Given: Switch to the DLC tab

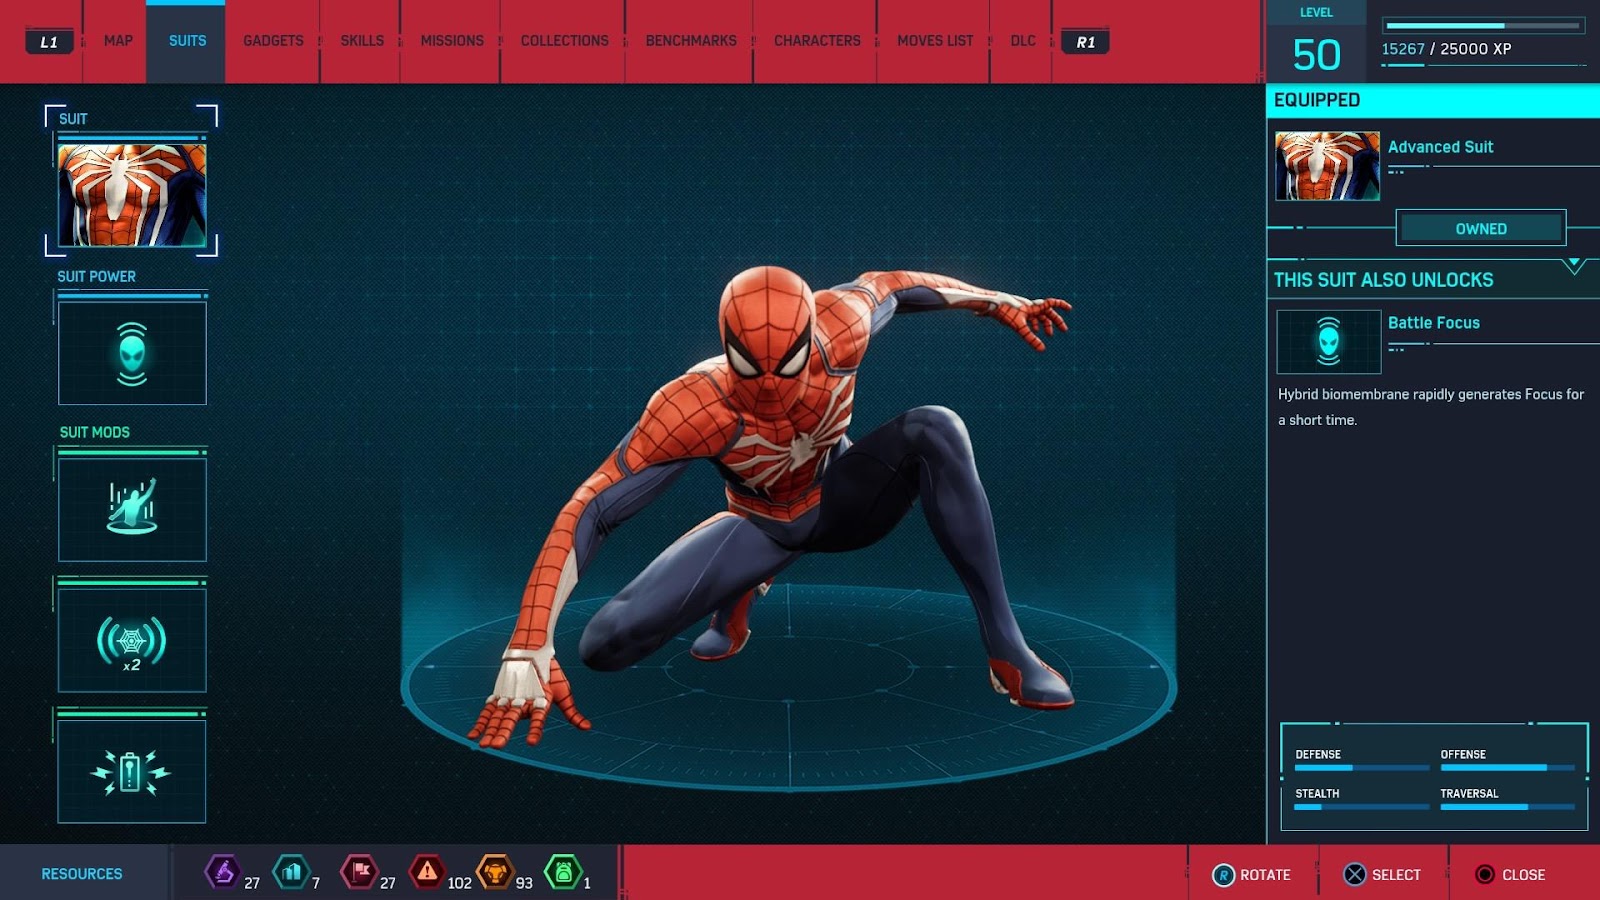Looking at the screenshot, I should pyautogui.click(x=1023, y=41).
